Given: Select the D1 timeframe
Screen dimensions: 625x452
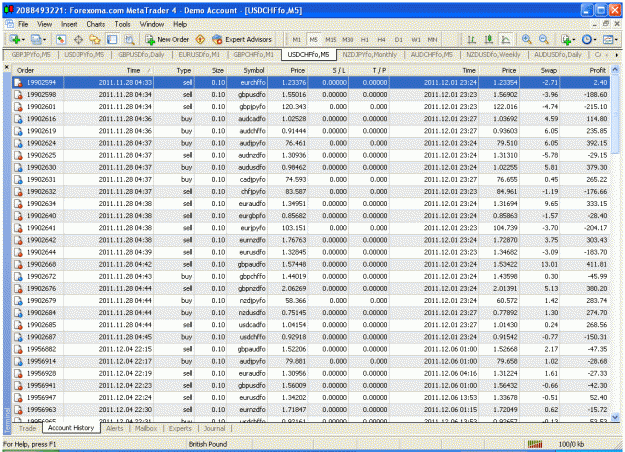Looking at the screenshot, I should [x=399, y=40].
